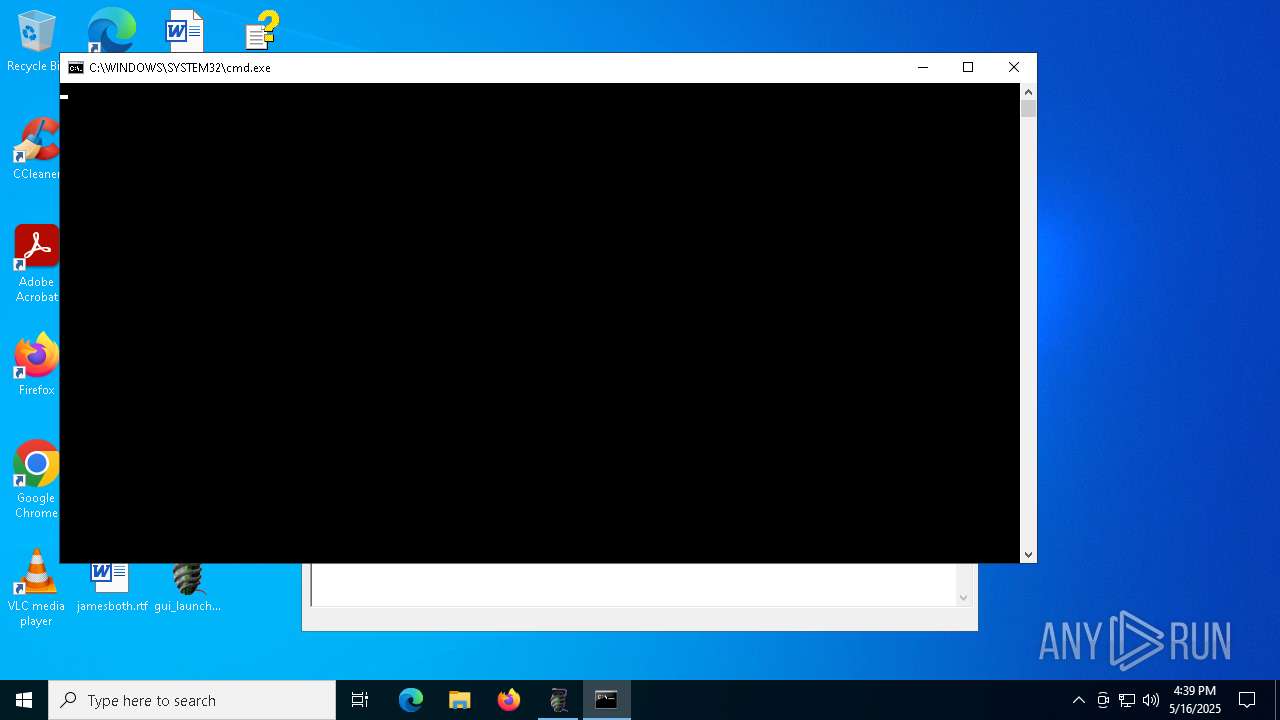Open Task View from the taskbar
This screenshot has height=720, width=1280.
pyautogui.click(x=360, y=700)
